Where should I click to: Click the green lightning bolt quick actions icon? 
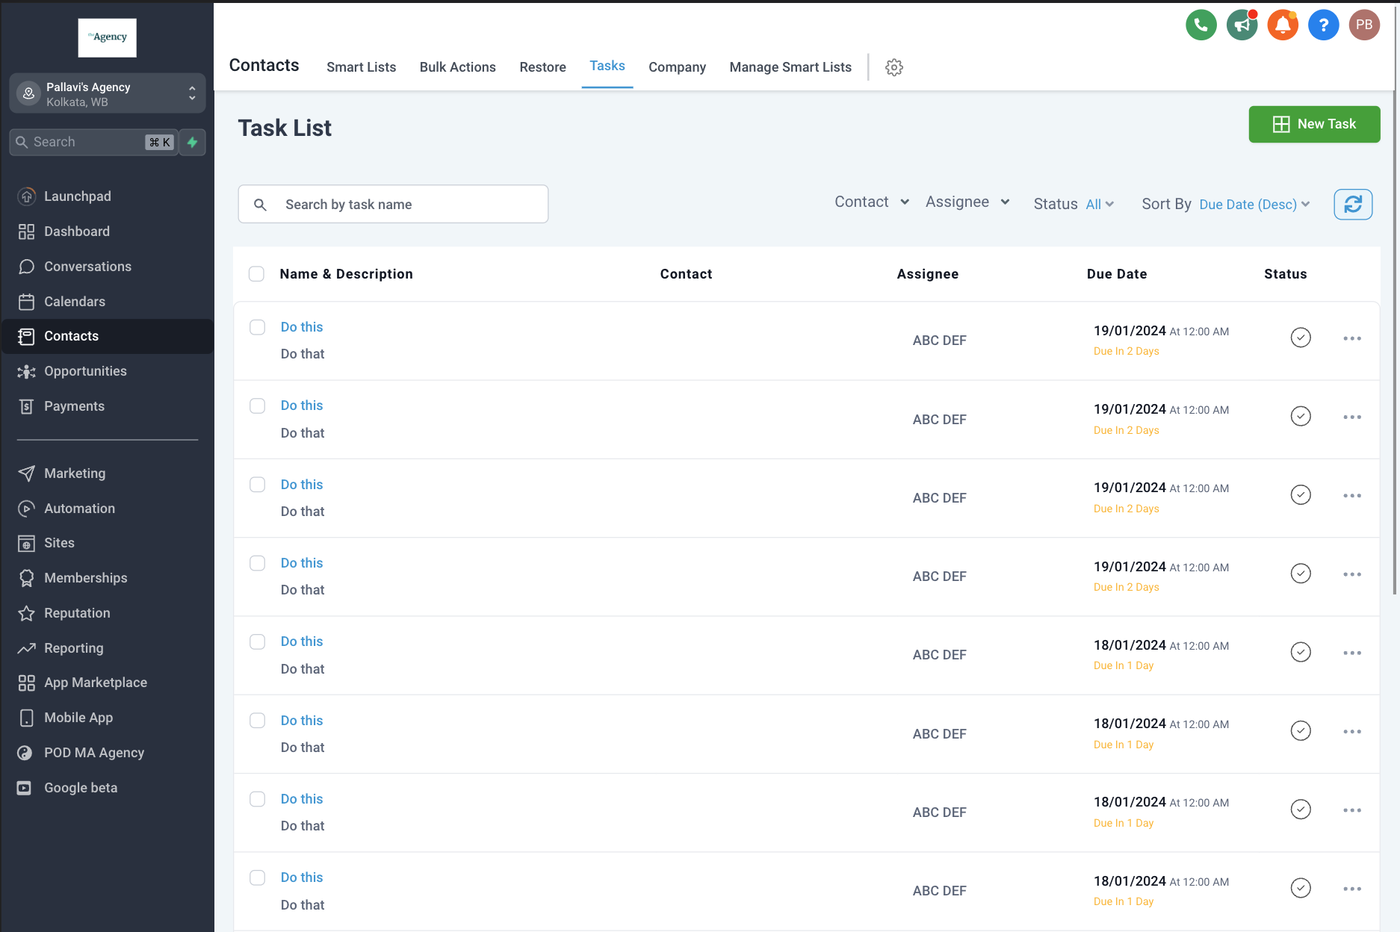click(x=192, y=142)
